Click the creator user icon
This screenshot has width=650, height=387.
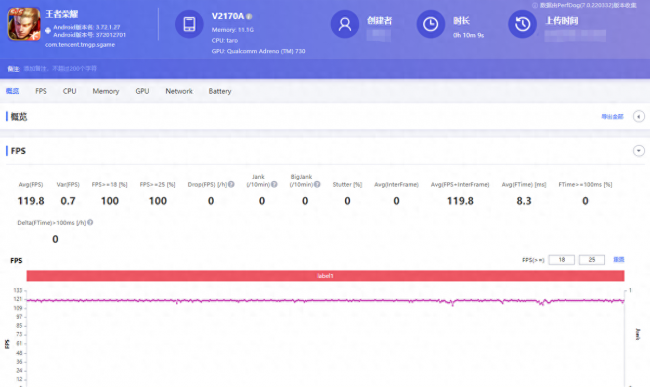tap(345, 24)
